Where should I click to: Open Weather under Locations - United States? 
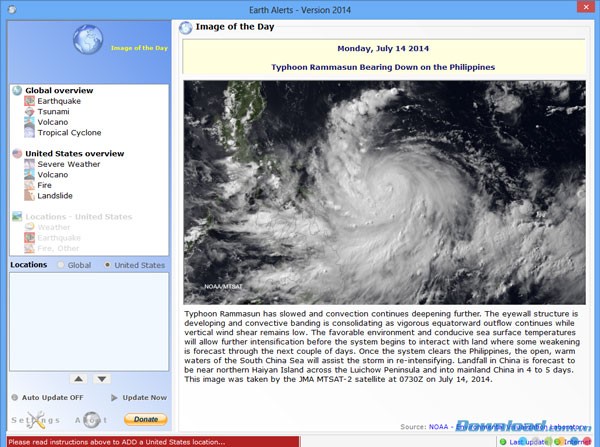click(x=54, y=227)
